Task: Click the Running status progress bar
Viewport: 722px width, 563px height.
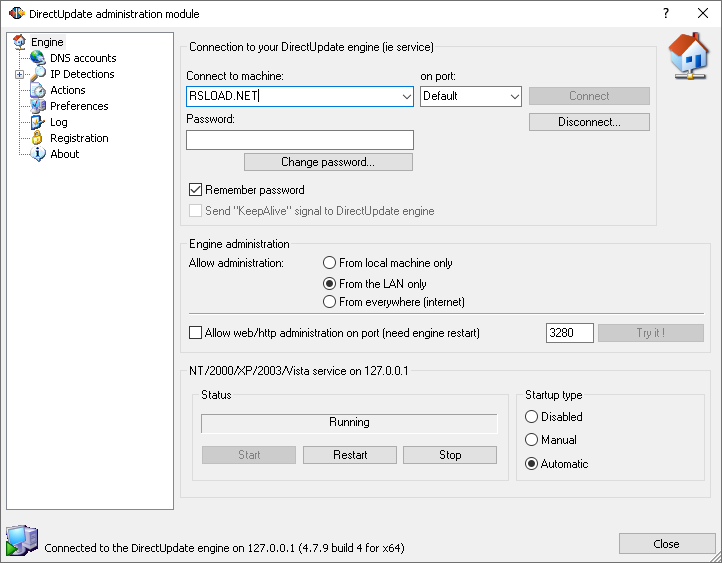Action: 349,423
